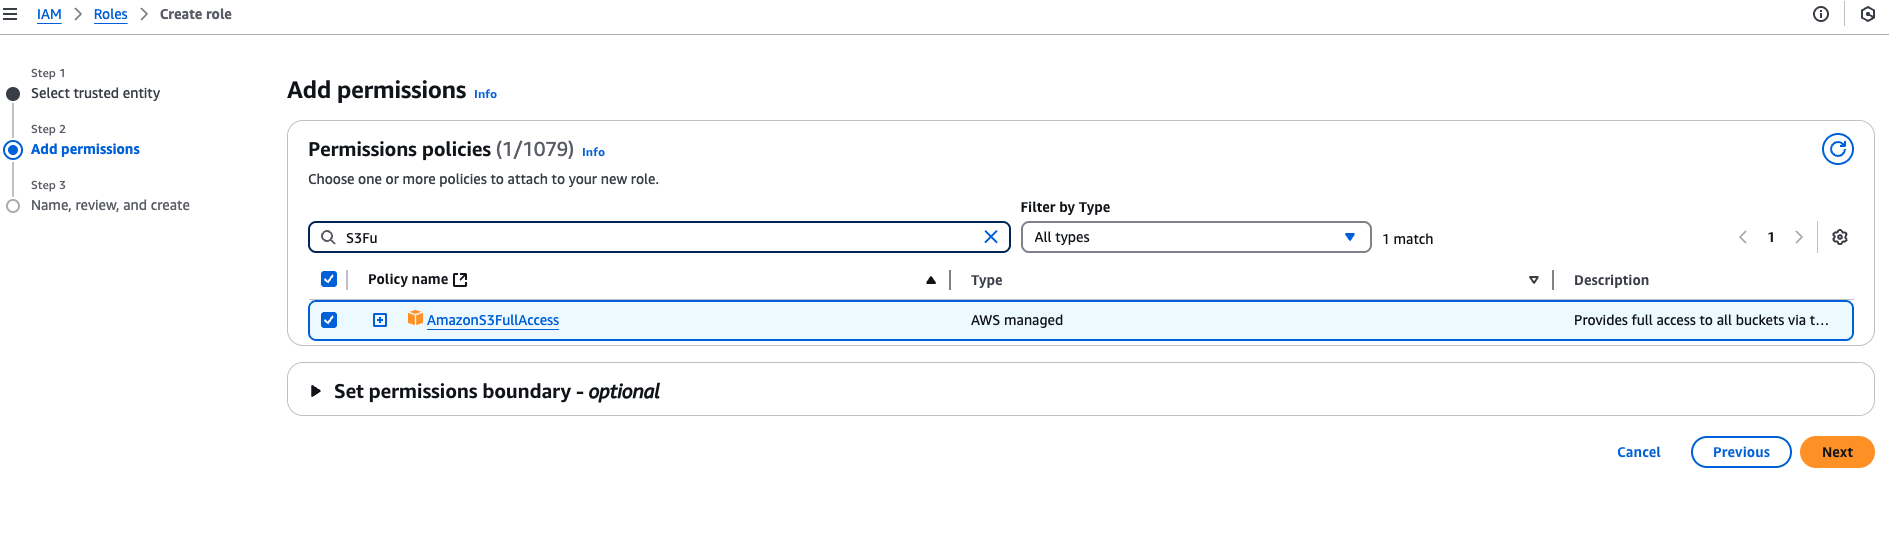
Task: Click the search magnifier icon
Action: pos(328,237)
